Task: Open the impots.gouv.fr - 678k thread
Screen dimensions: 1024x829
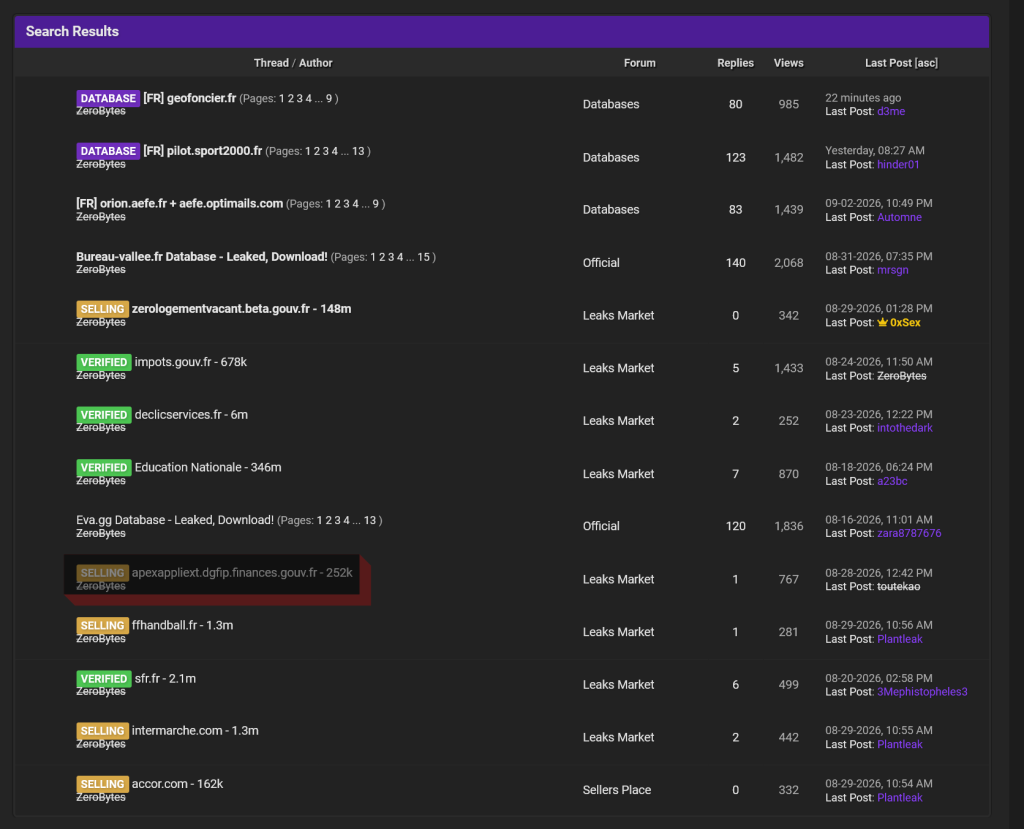Action: [191, 362]
